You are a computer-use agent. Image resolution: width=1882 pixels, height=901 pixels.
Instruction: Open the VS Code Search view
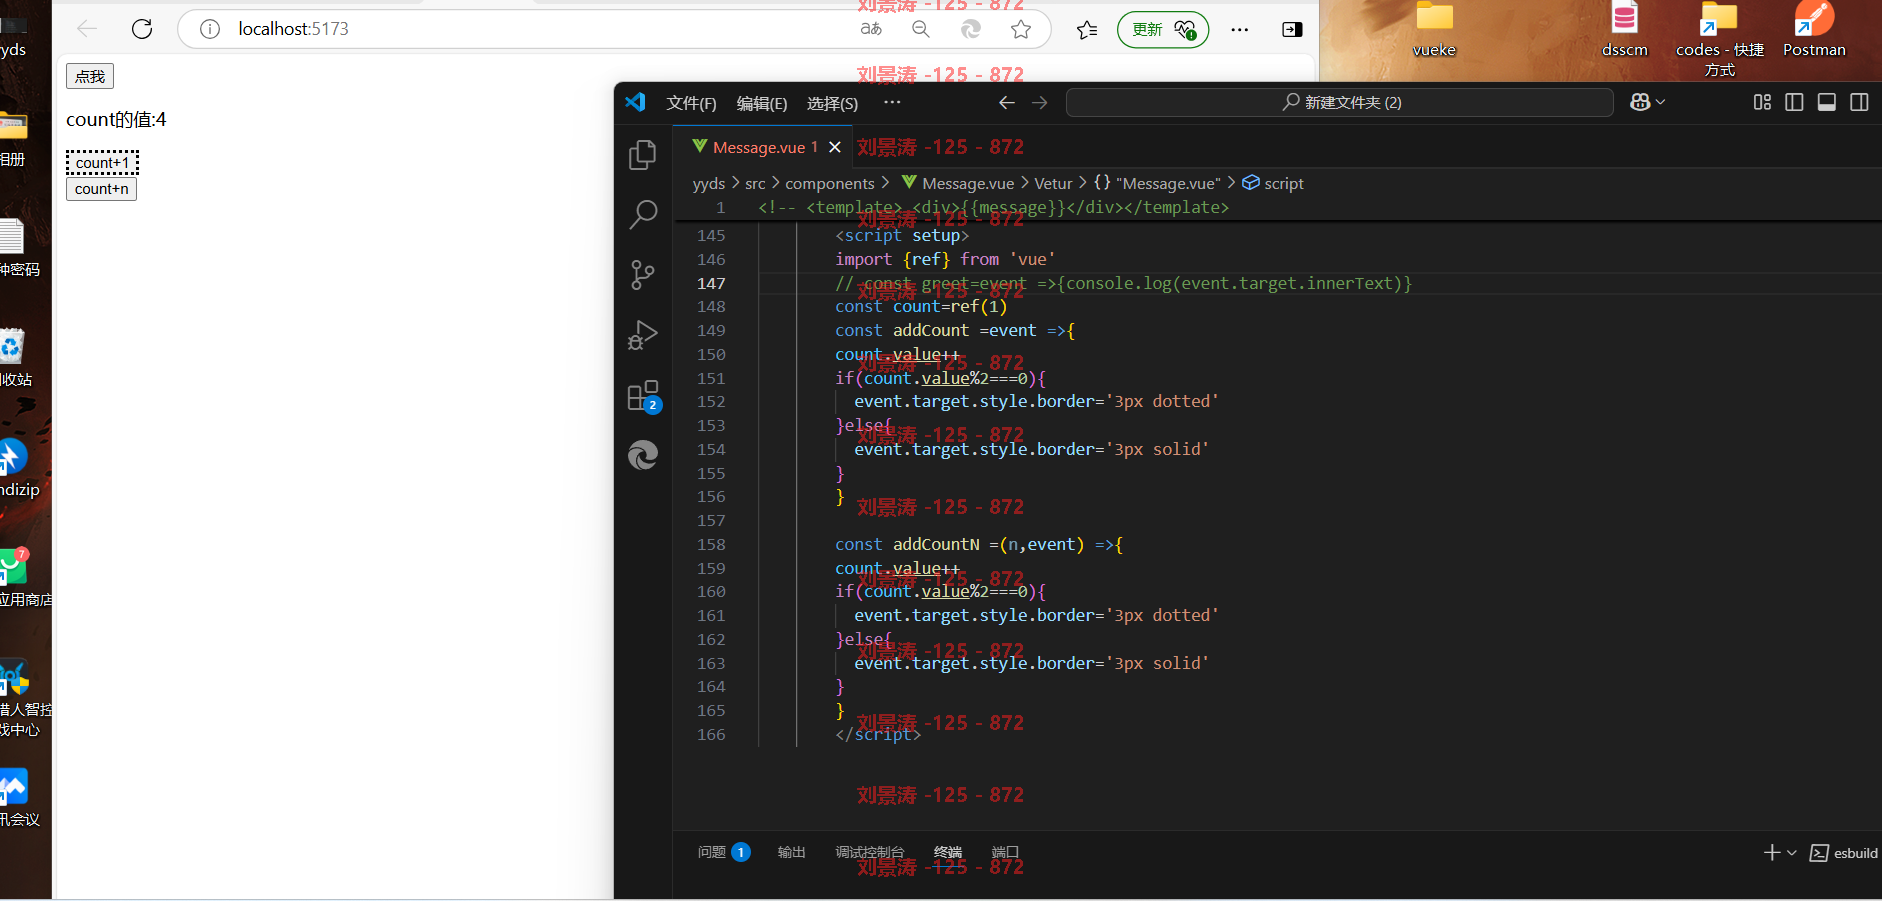(x=643, y=214)
